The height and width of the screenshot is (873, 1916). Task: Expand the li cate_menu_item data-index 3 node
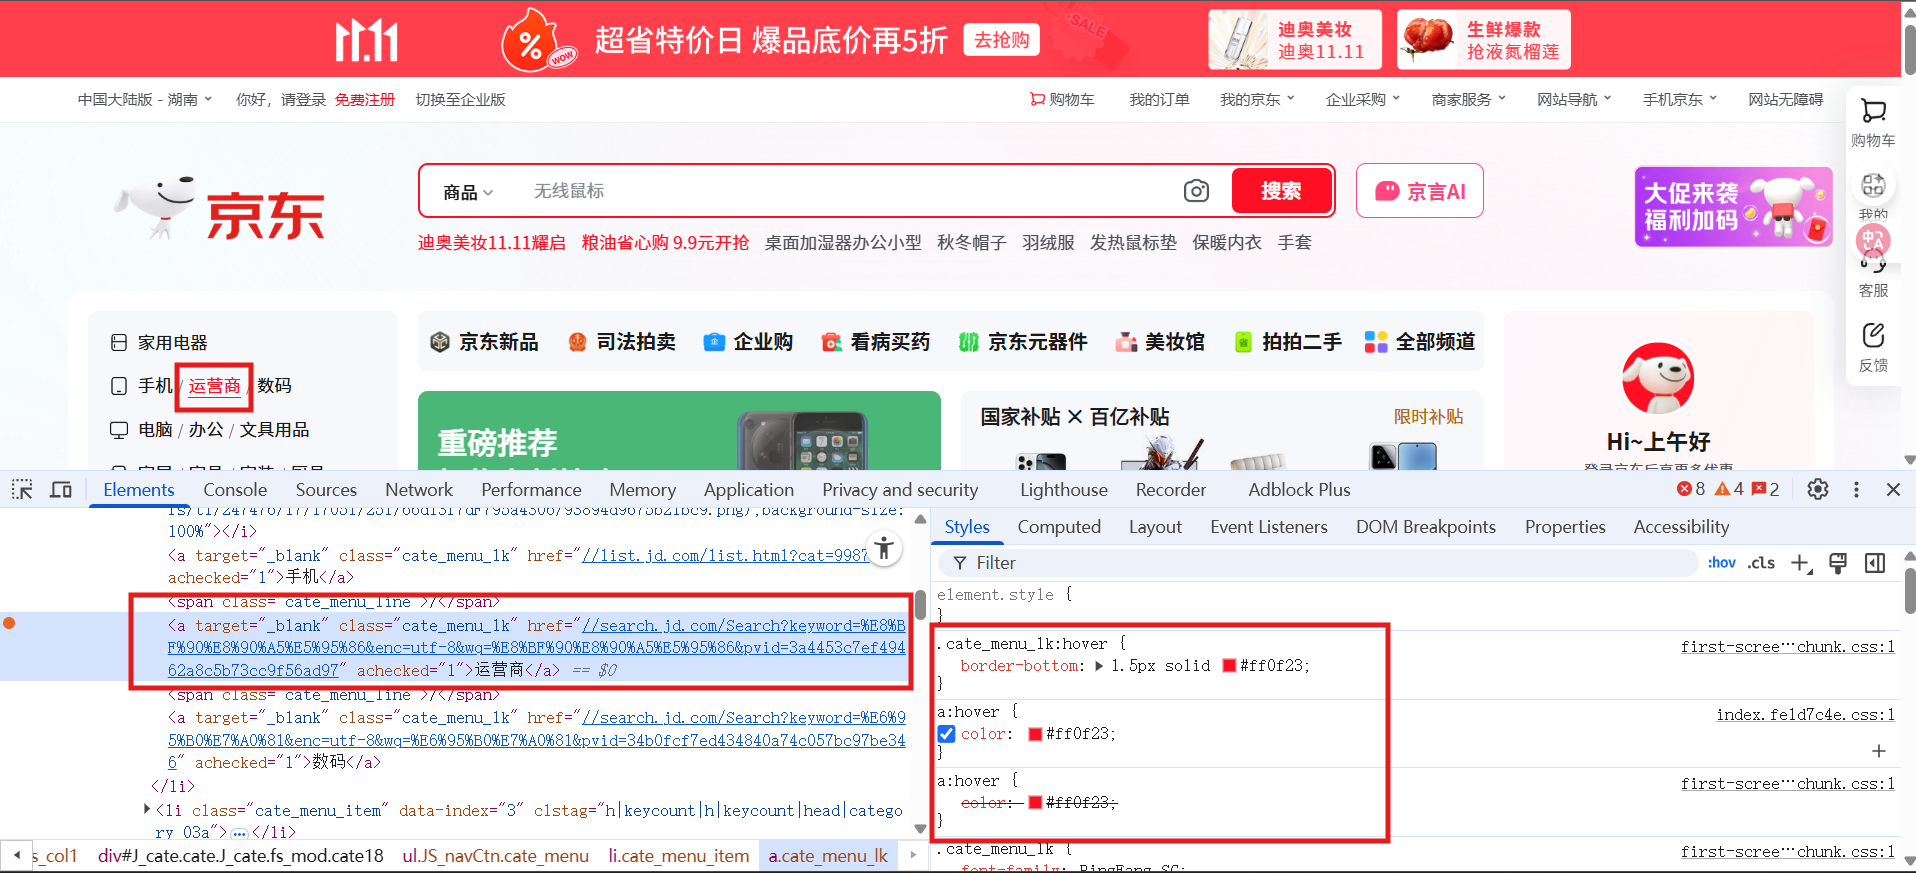pyautogui.click(x=147, y=809)
